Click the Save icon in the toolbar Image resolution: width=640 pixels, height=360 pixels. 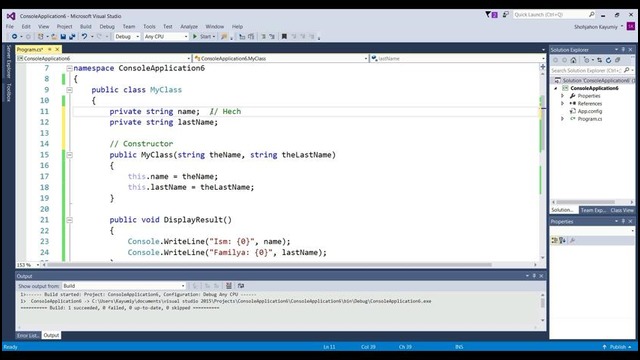pos(63,37)
